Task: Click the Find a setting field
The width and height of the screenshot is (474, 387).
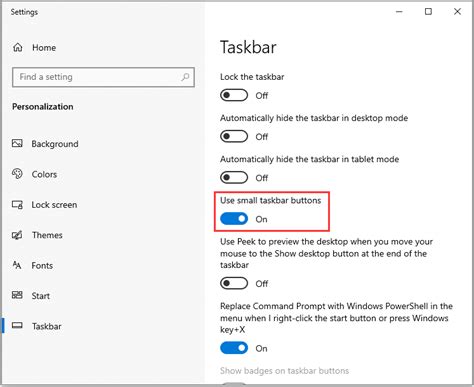Action: pyautogui.click(x=103, y=77)
